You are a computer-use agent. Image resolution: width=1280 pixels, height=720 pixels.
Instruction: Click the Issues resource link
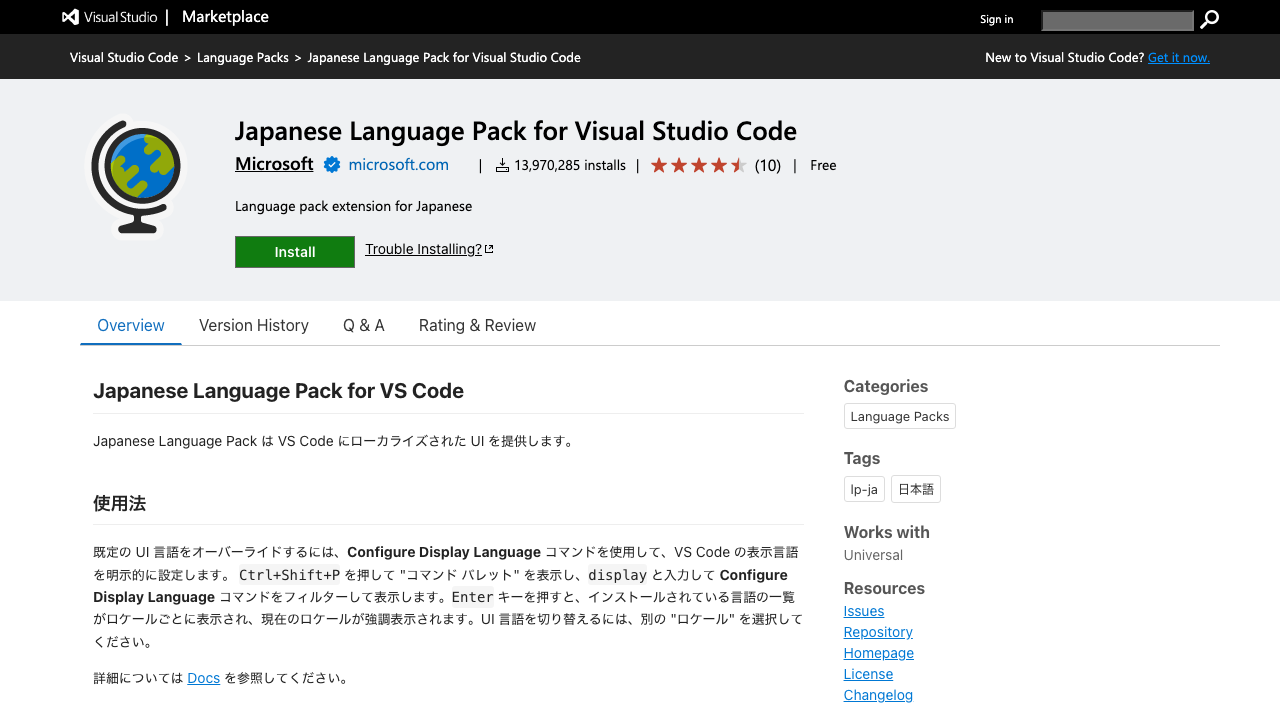pyautogui.click(x=863, y=610)
